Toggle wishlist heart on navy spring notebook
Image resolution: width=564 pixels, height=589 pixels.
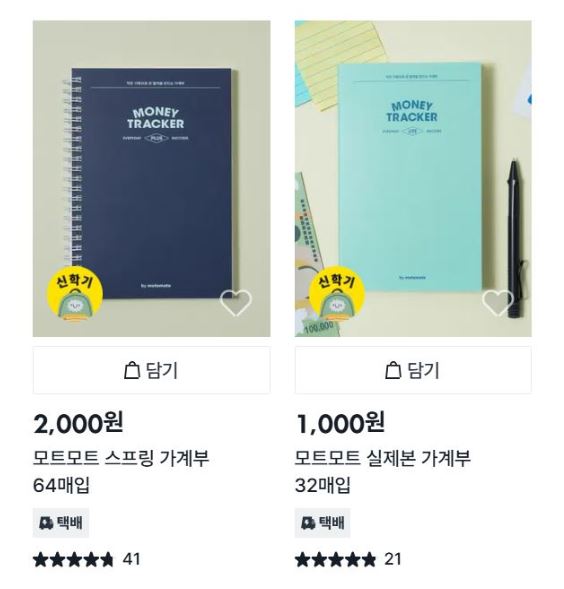click(x=235, y=303)
